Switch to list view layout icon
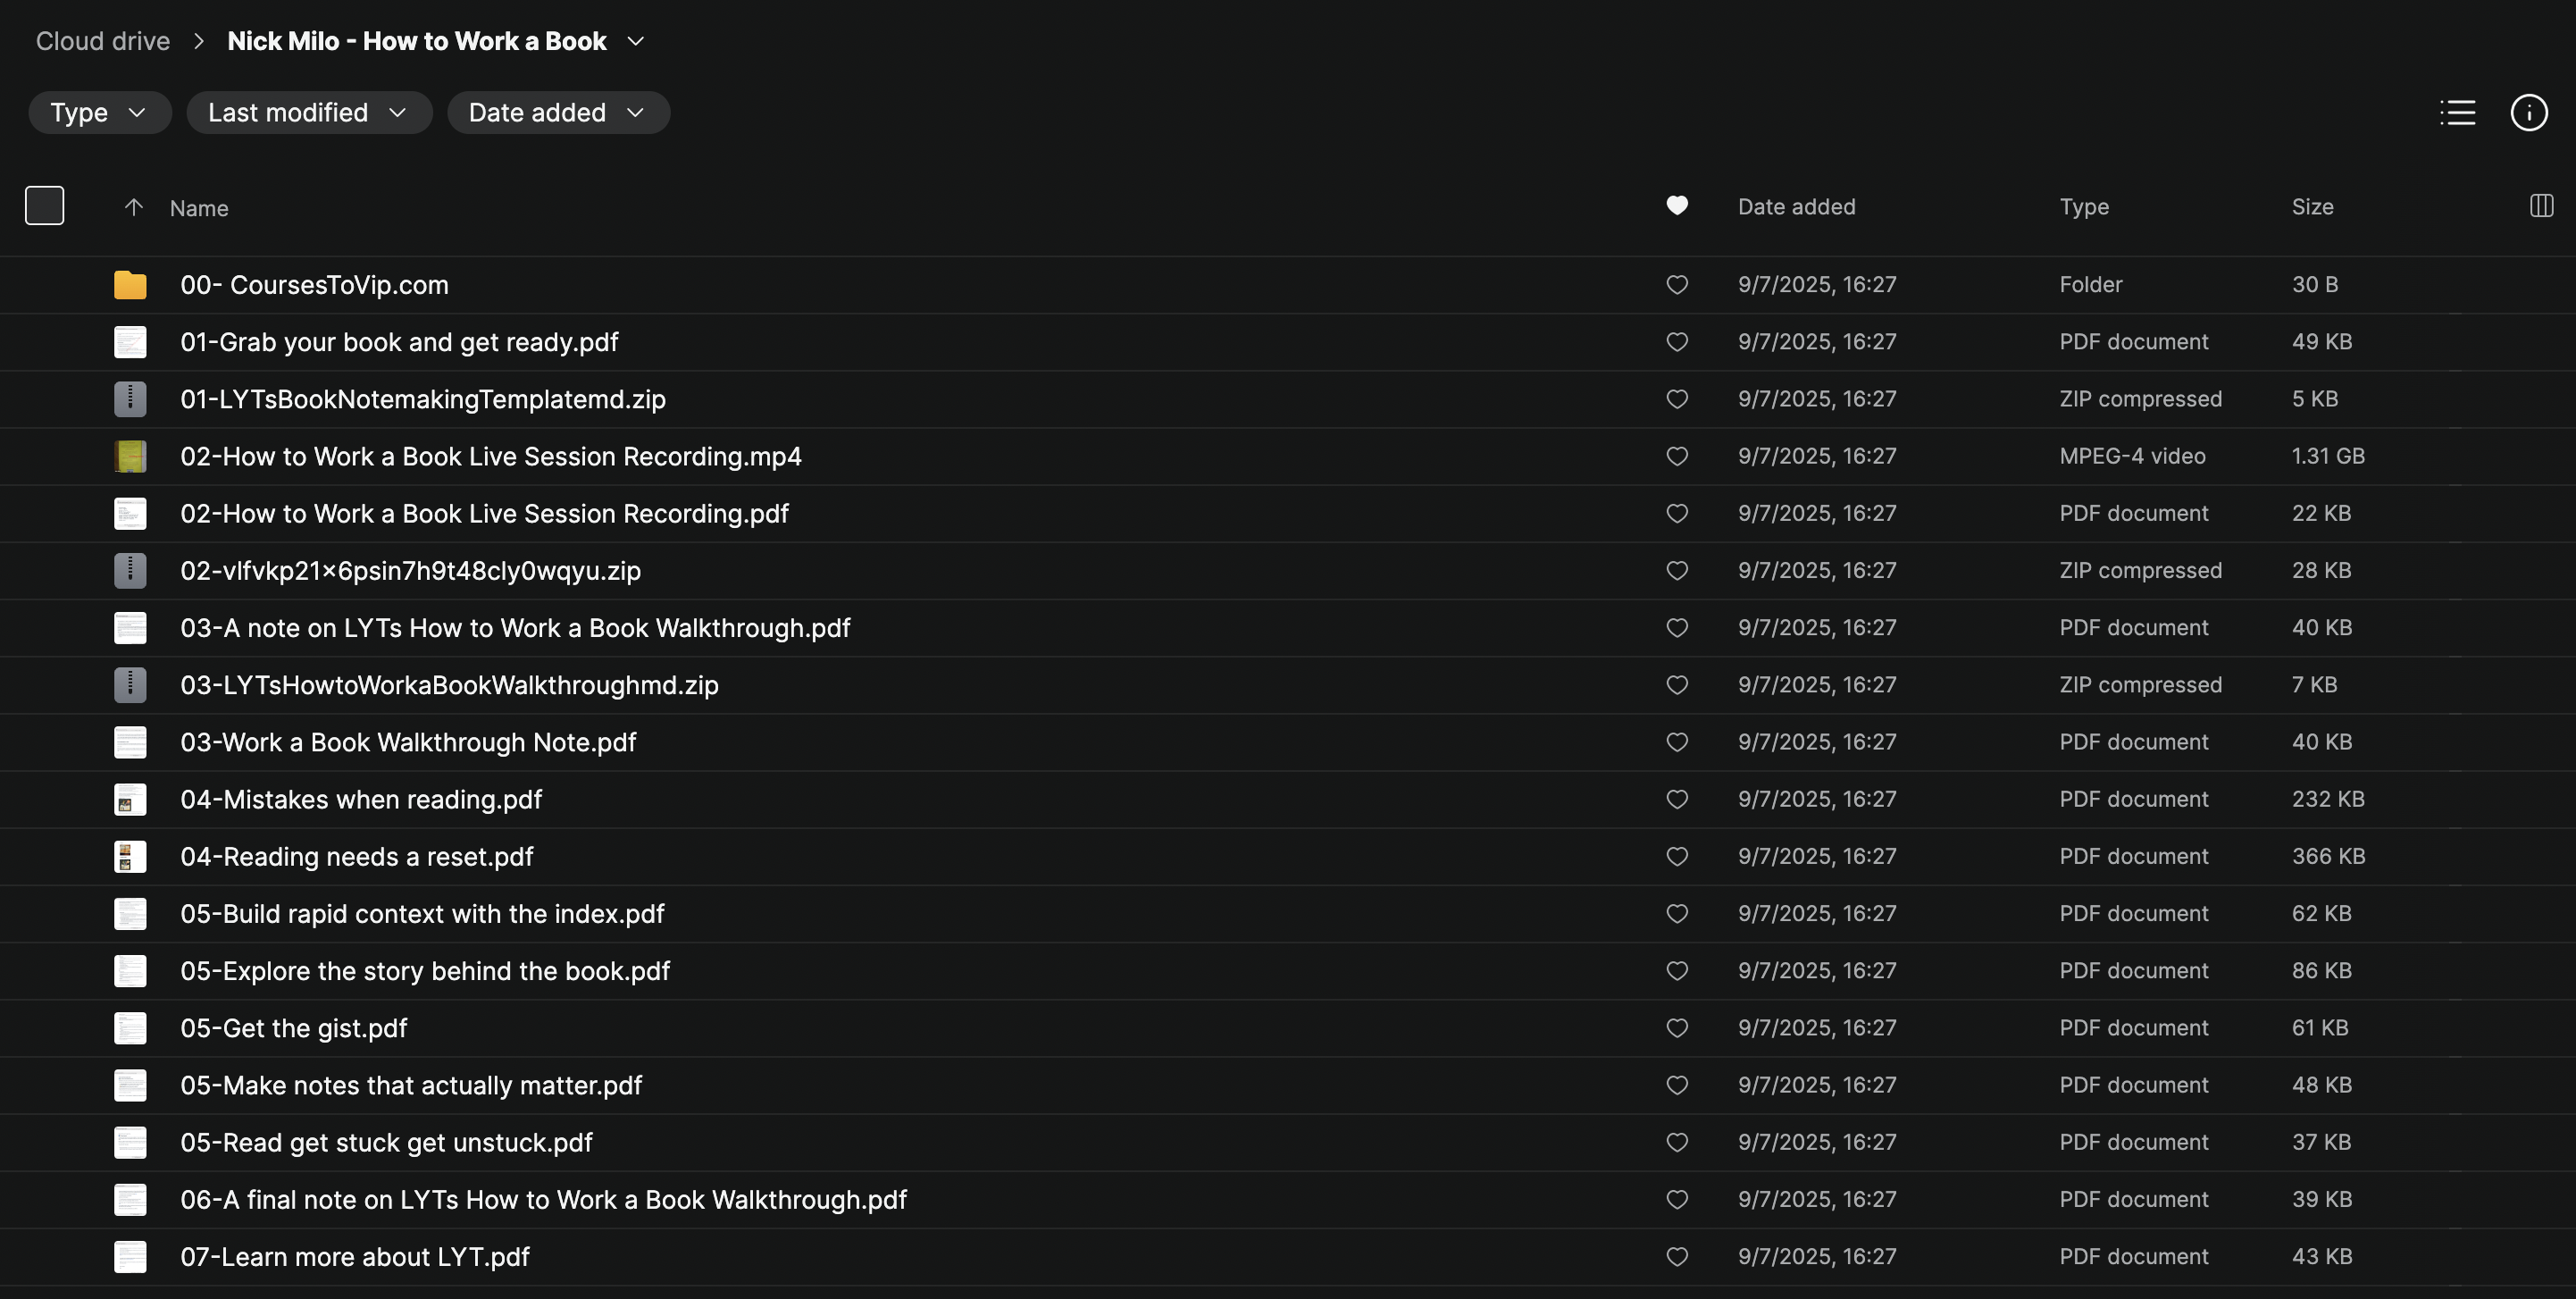Image resolution: width=2576 pixels, height=1299 pixels. pos(2457,112)
